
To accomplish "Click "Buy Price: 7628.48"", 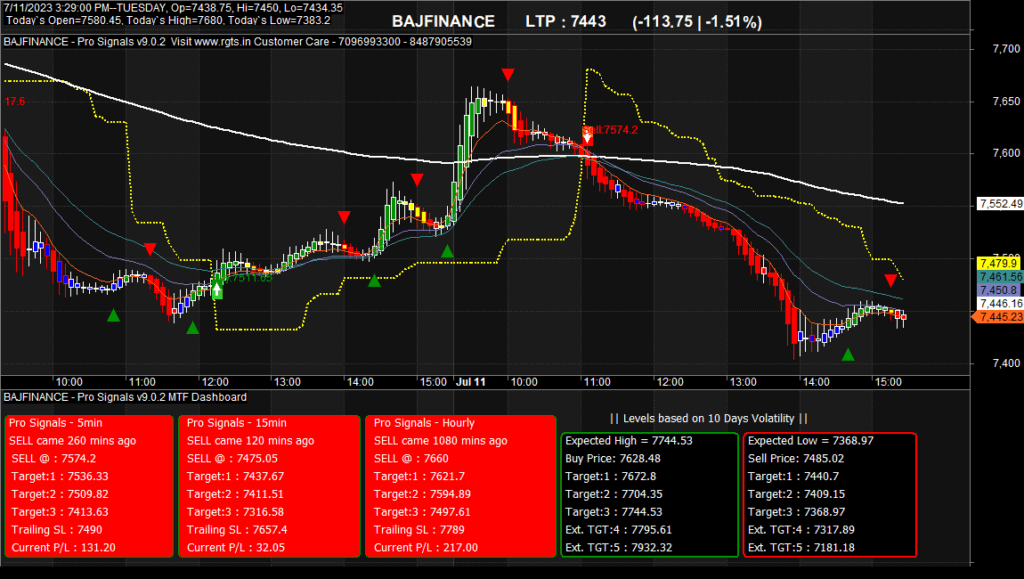I will pyautogui.click(x=613, y=458).
